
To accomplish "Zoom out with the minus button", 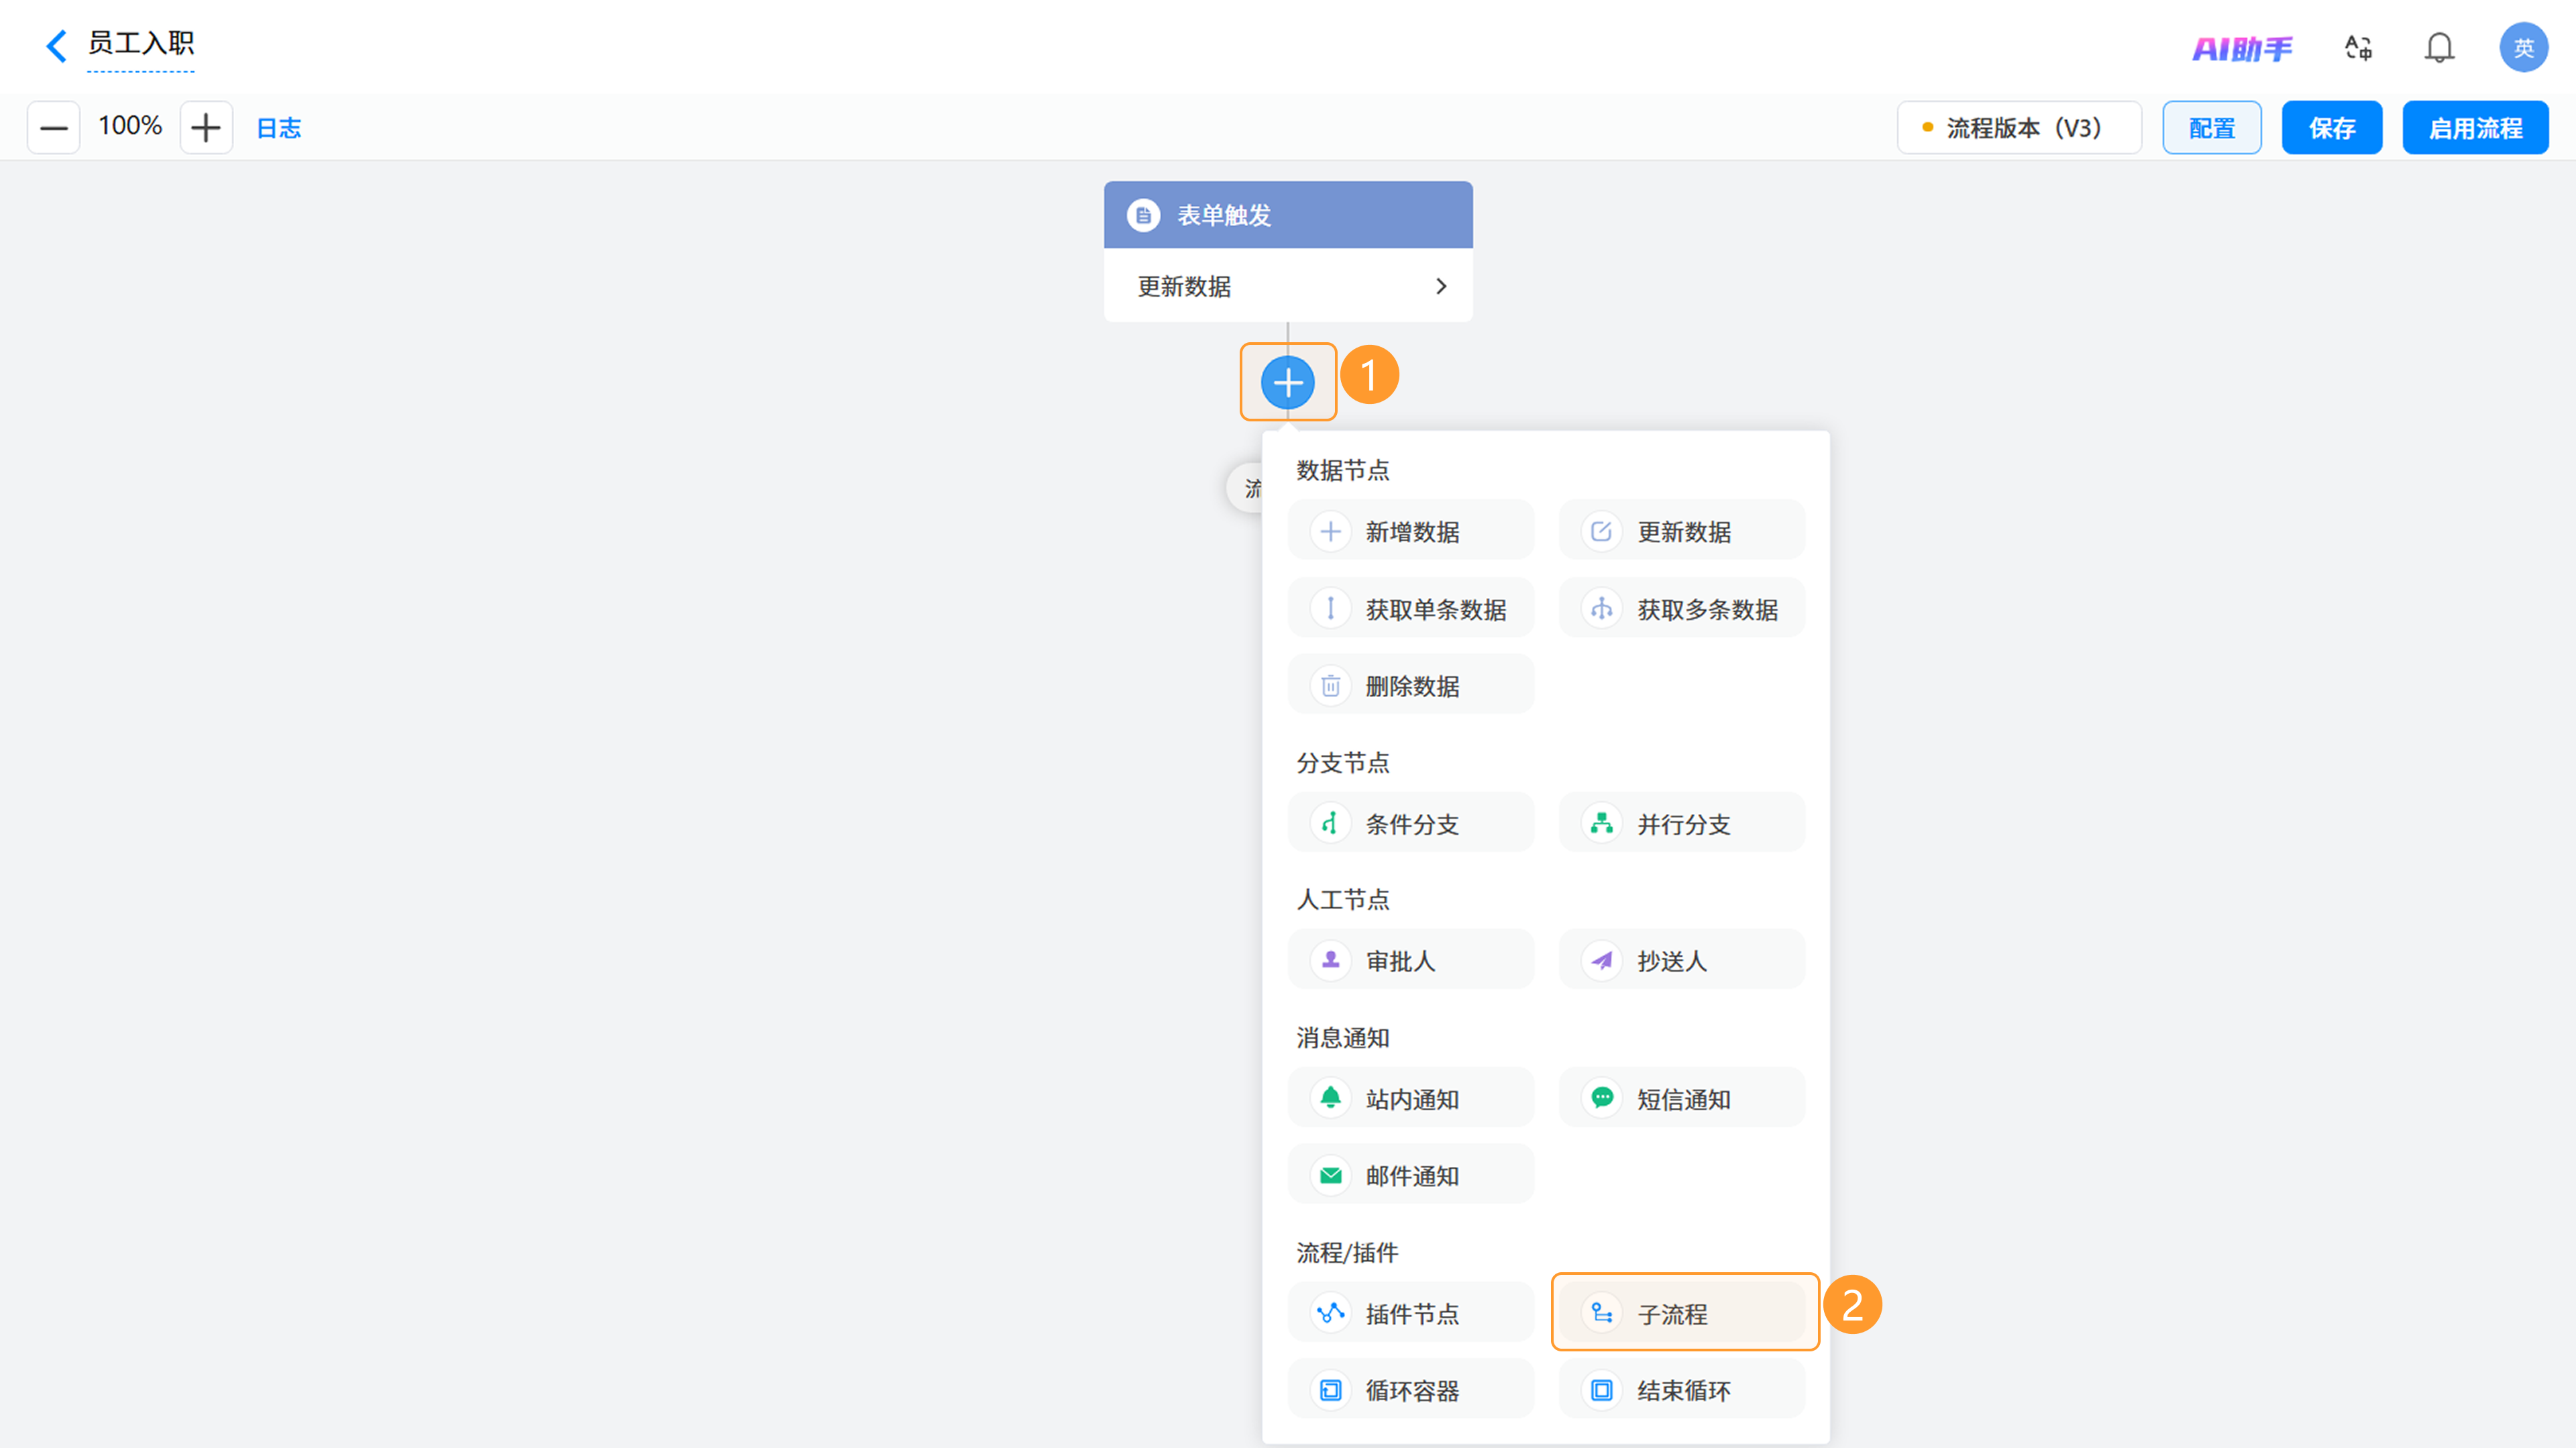I will (x=53, y=127).
